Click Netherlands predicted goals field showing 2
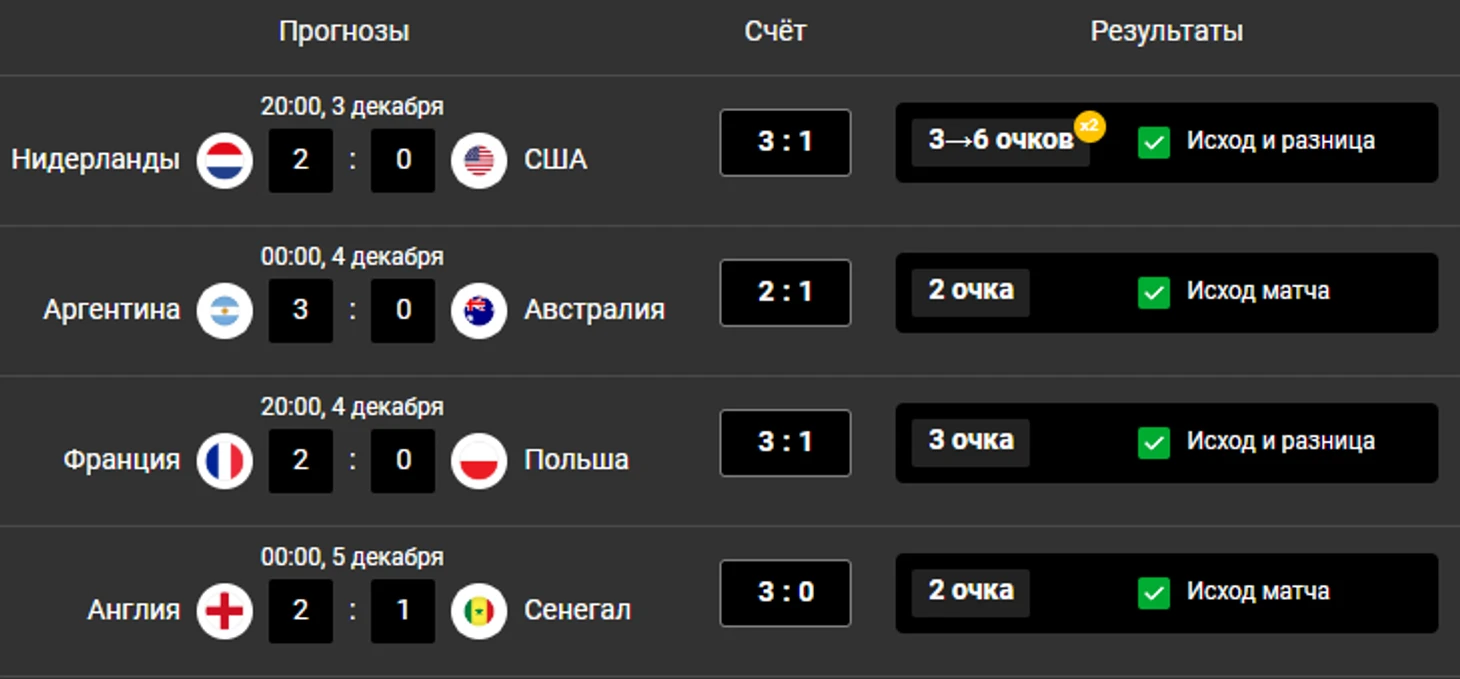Viewport: 1460px width, 679px height. (x=301, y=160)
